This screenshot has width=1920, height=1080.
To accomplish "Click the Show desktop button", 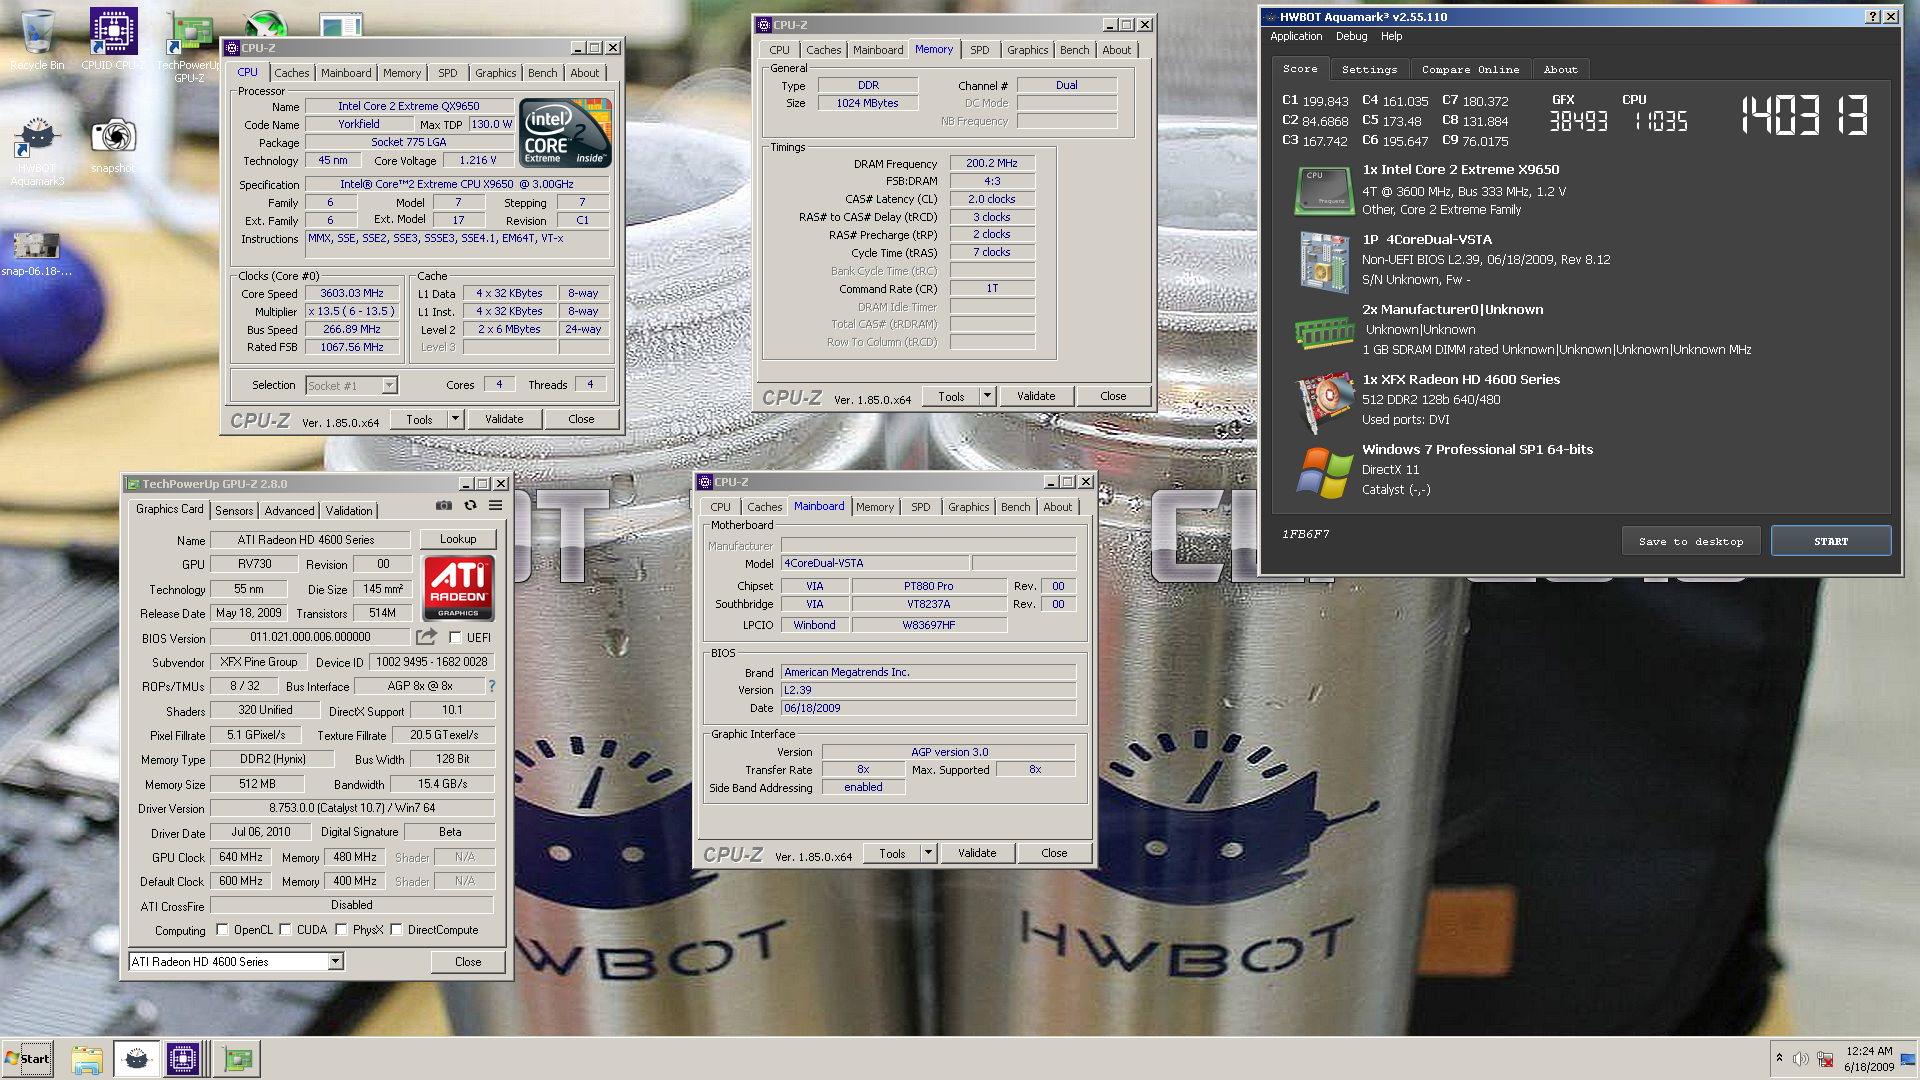I will 1909,1059.
